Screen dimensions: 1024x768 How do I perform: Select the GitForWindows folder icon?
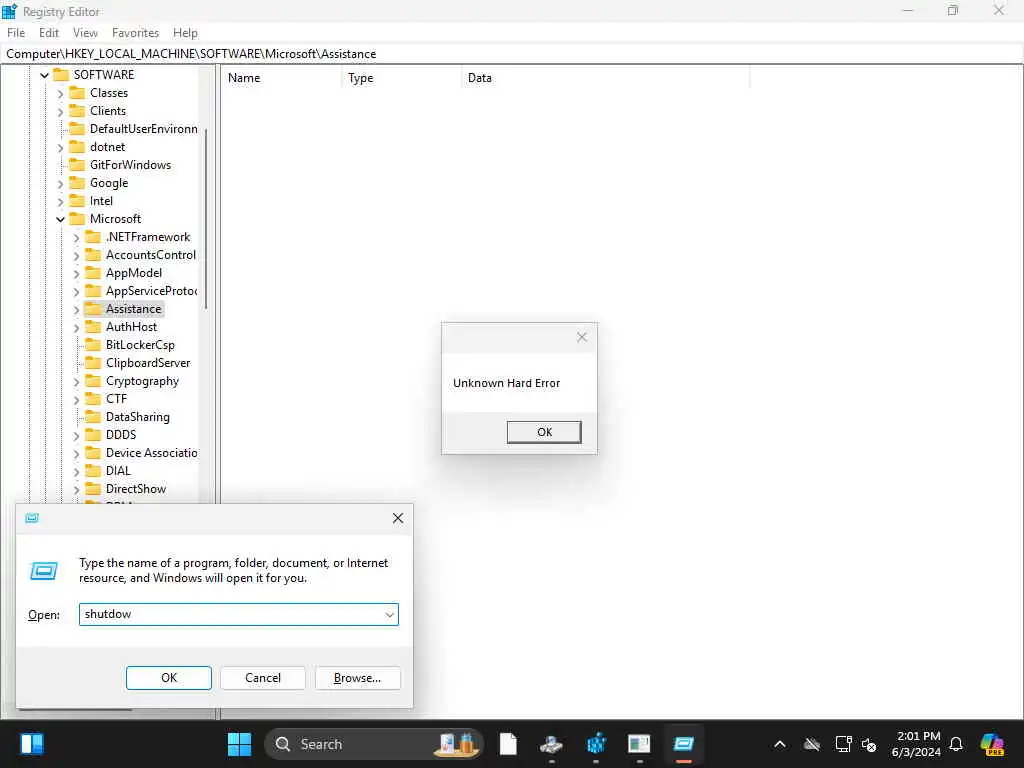point(77,165)
